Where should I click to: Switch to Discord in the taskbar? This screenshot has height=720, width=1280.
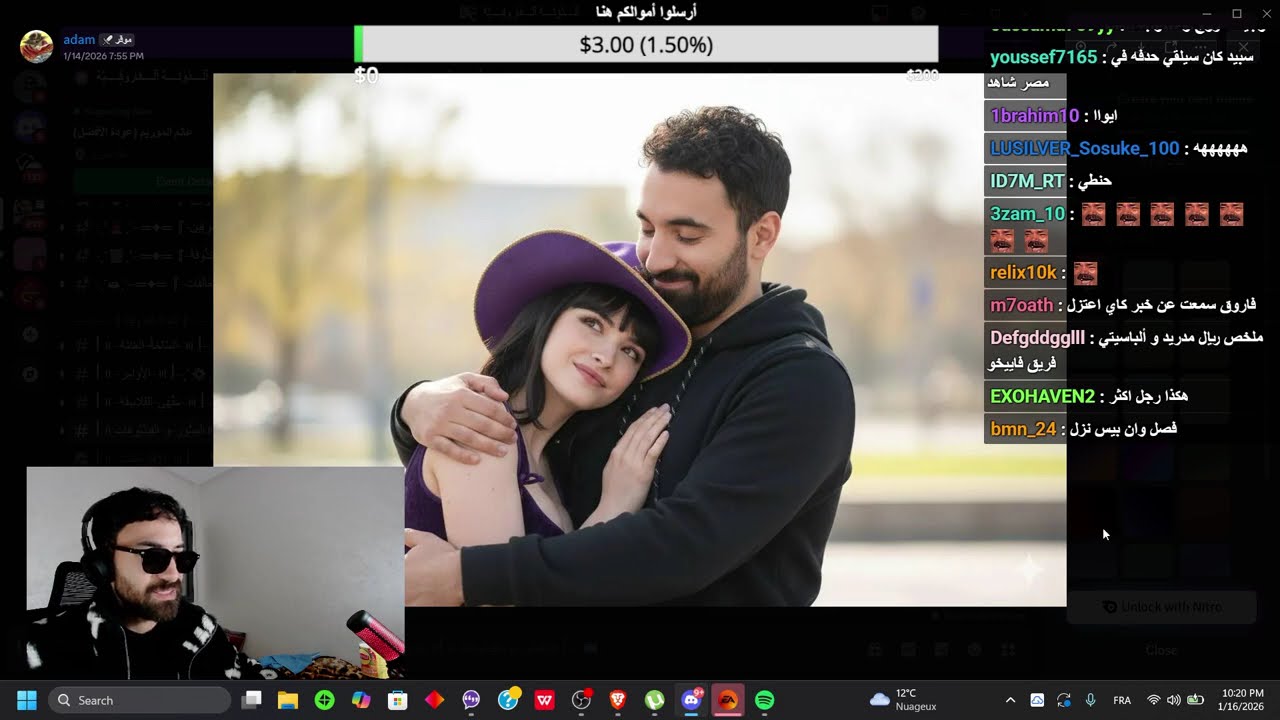point(691,700)
